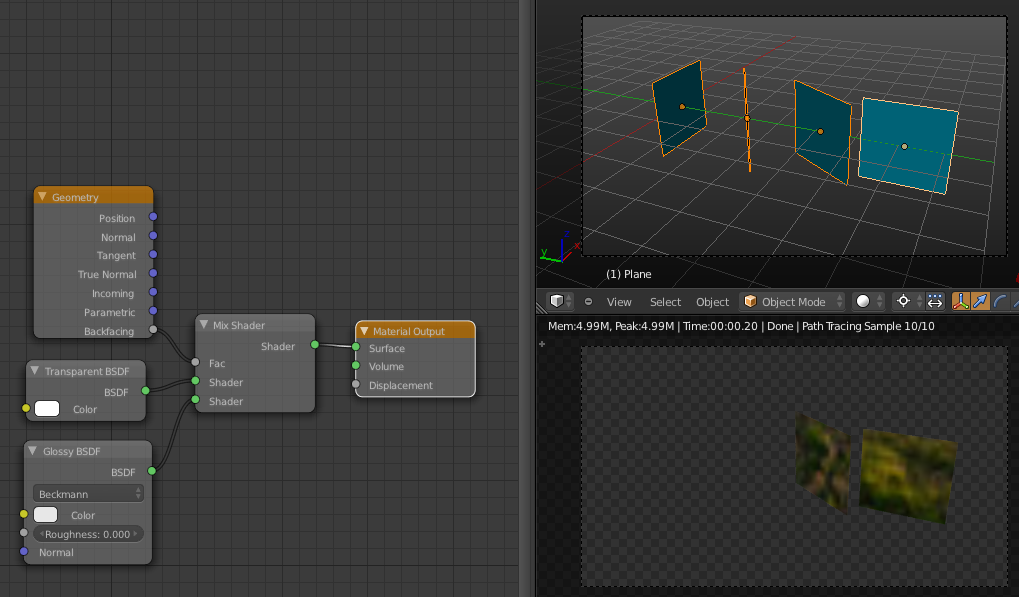This screenshot has height=597, width=1019.
Task: Open the Transparent BSDF color swatch
Action: click(x=47, y=409)
